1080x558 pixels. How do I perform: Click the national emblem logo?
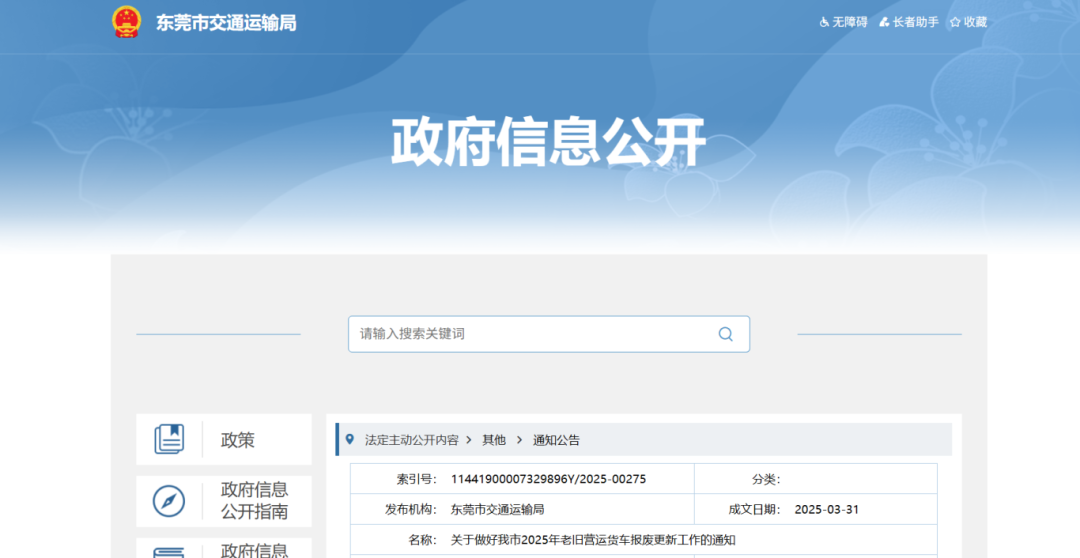127,22
